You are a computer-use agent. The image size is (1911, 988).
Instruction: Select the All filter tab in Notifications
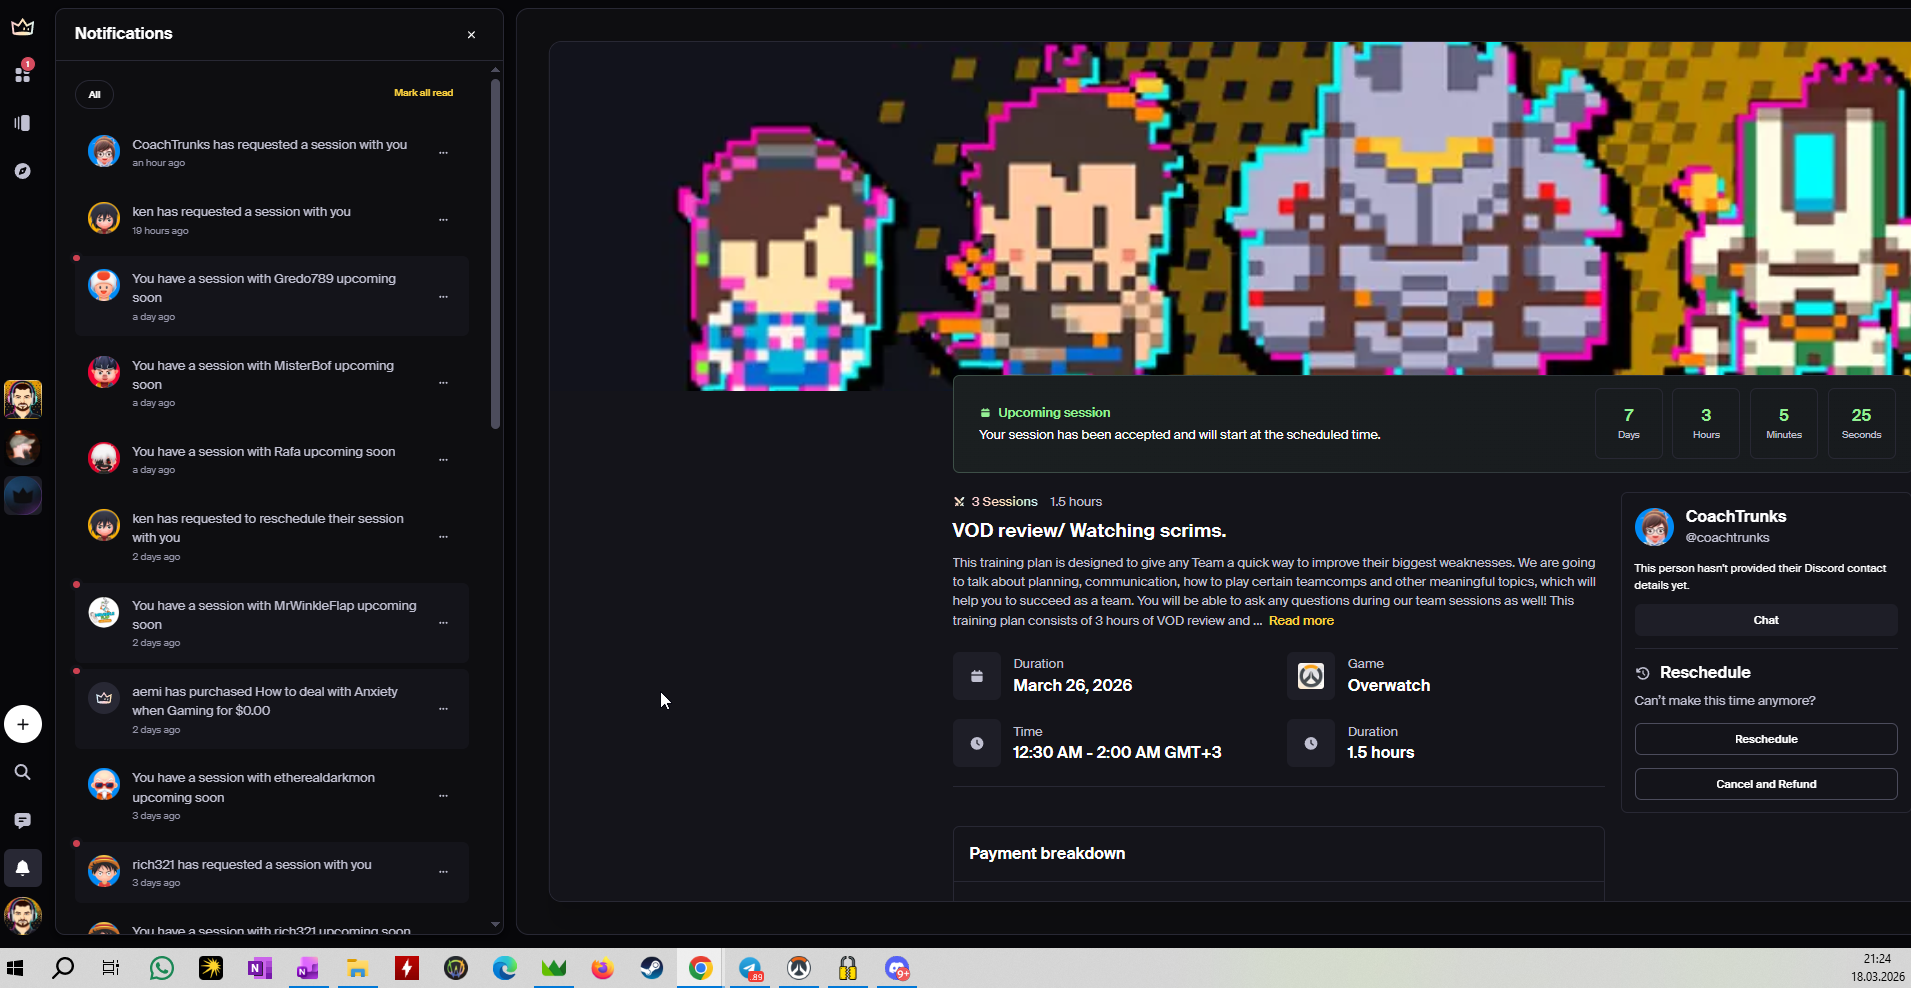[94, 94]
